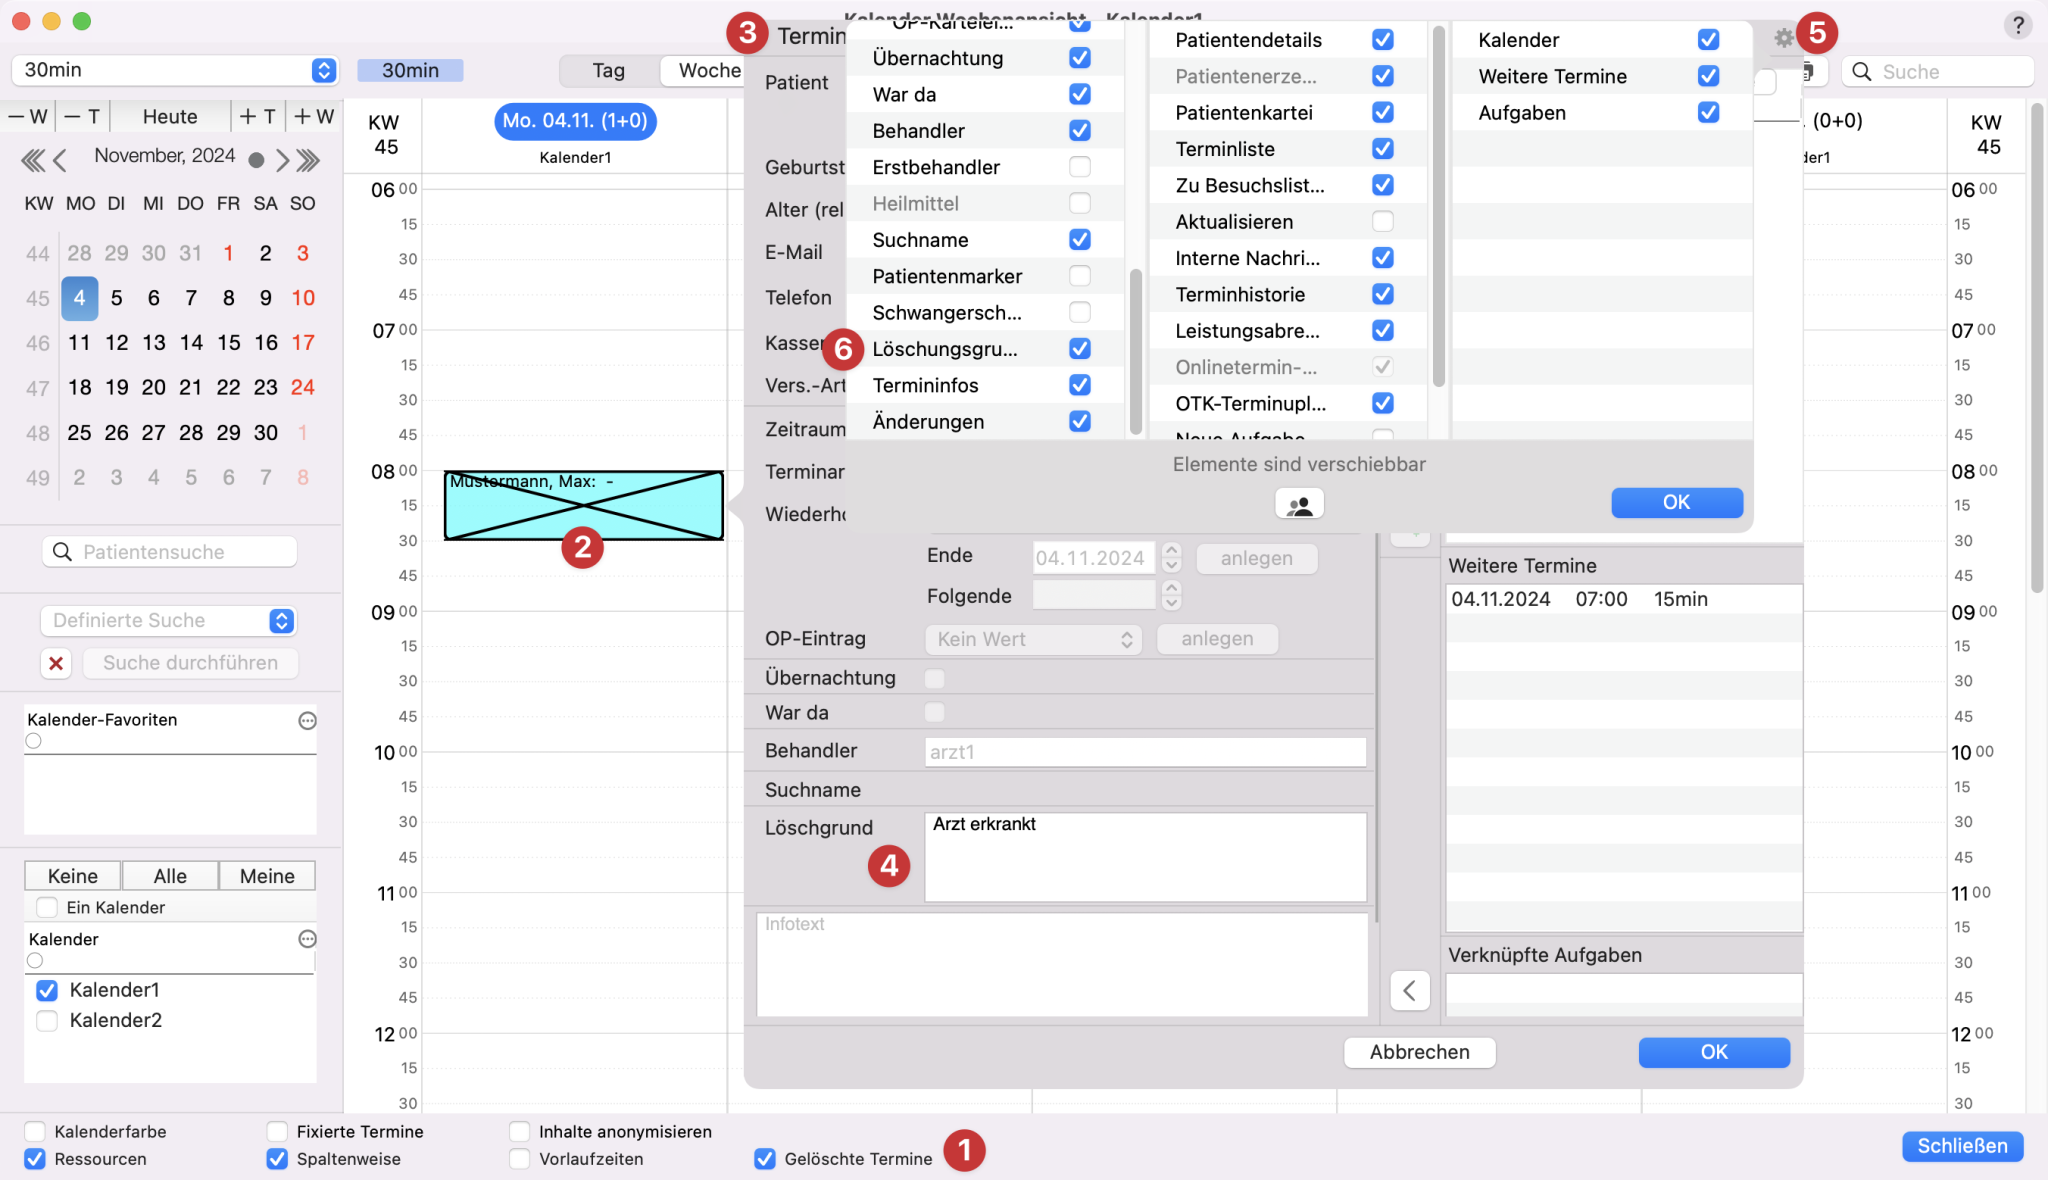Go to next month with right arrow
The height and width of the screenshot is (1180, 2048).
pyautogui.click(x=282, y=159)
